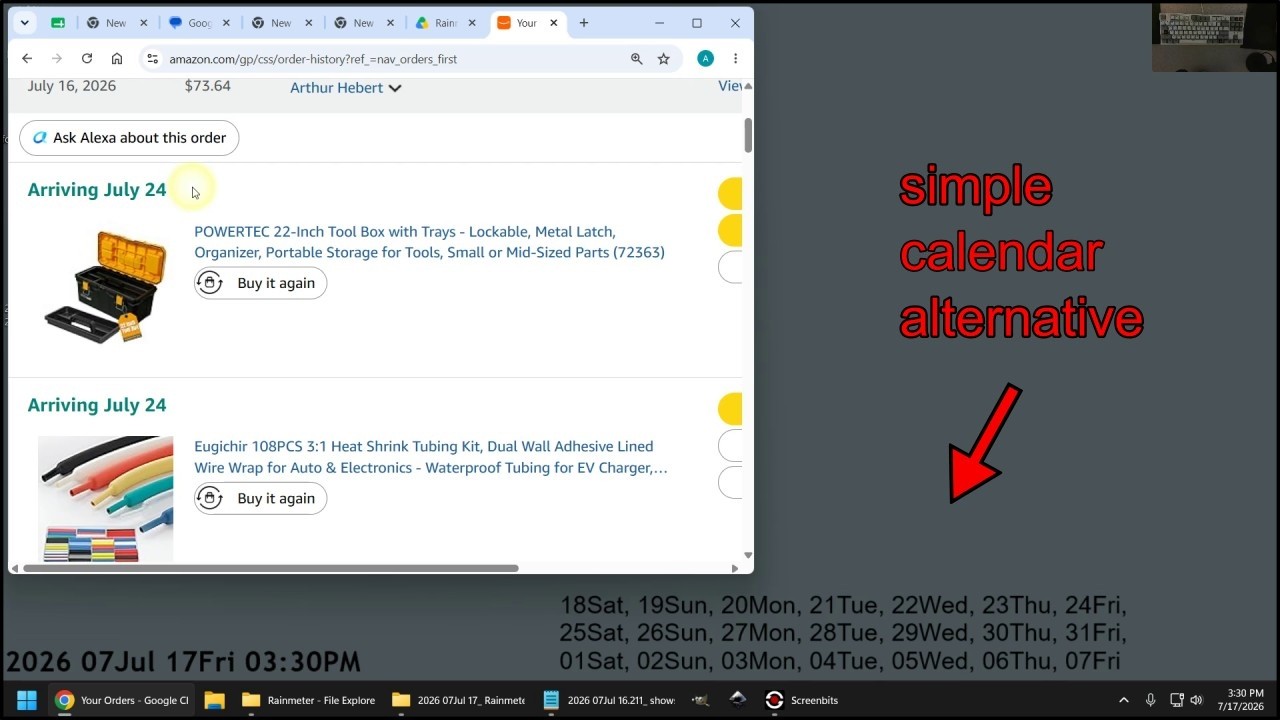Click the horizontal scrollbar thumb at bottom

[x=270, y=568]
